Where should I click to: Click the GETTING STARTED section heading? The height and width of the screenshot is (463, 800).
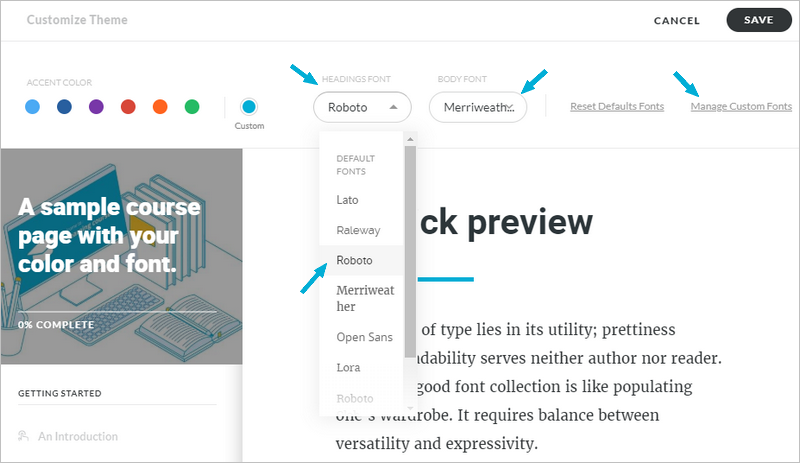point(60,394)
